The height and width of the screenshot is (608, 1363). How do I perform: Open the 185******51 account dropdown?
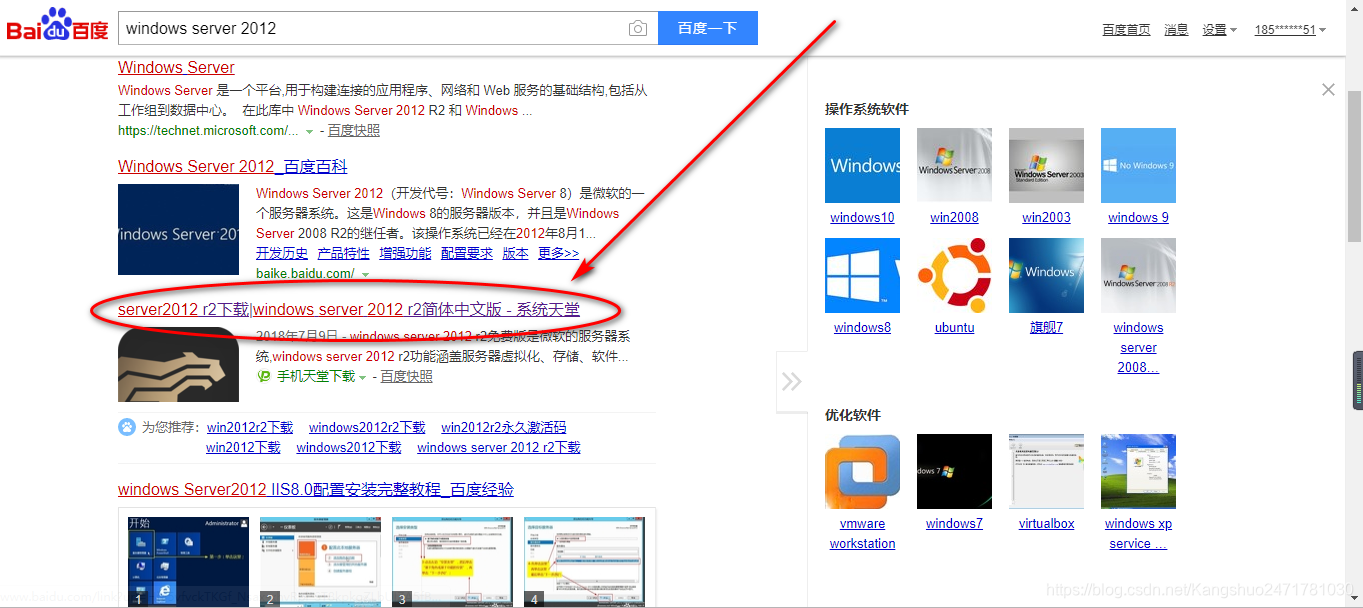[1290, 30]
